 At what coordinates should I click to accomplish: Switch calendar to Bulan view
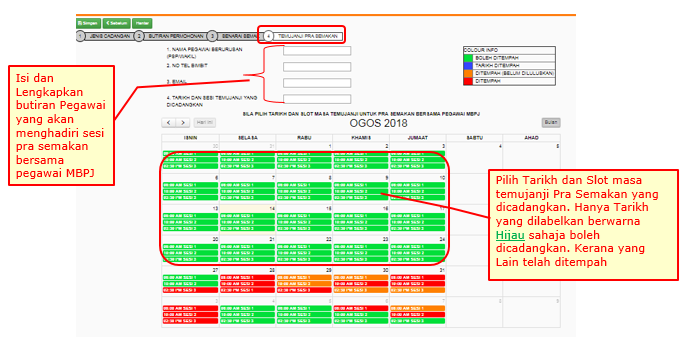click(x=551, y=123)
